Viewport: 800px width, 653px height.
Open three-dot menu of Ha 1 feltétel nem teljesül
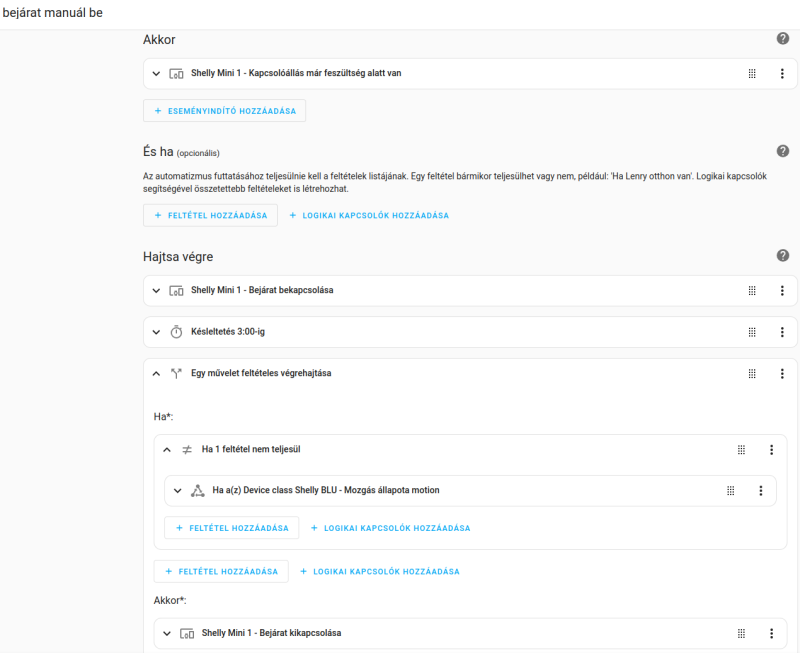point(771,449)
